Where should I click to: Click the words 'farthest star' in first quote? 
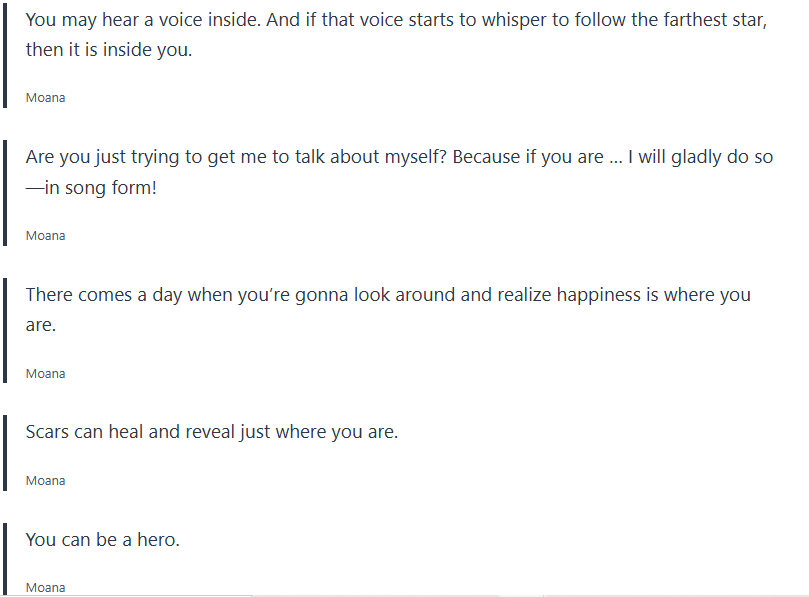pos(715,20)
